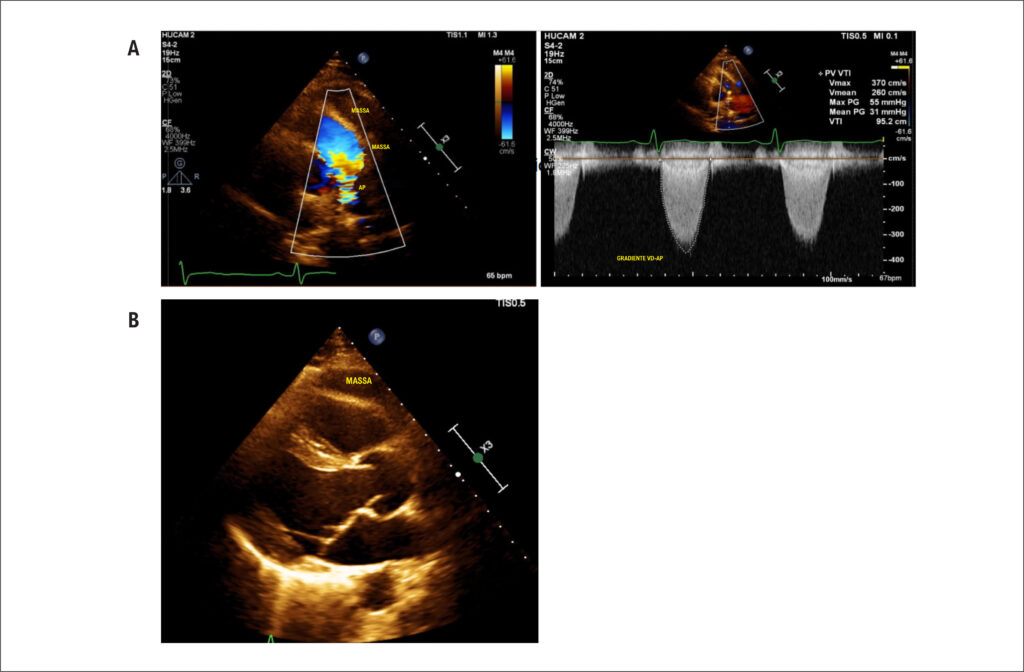
Task: Click the '100mm/s' sweep speed label
Action: coord(837,278)
